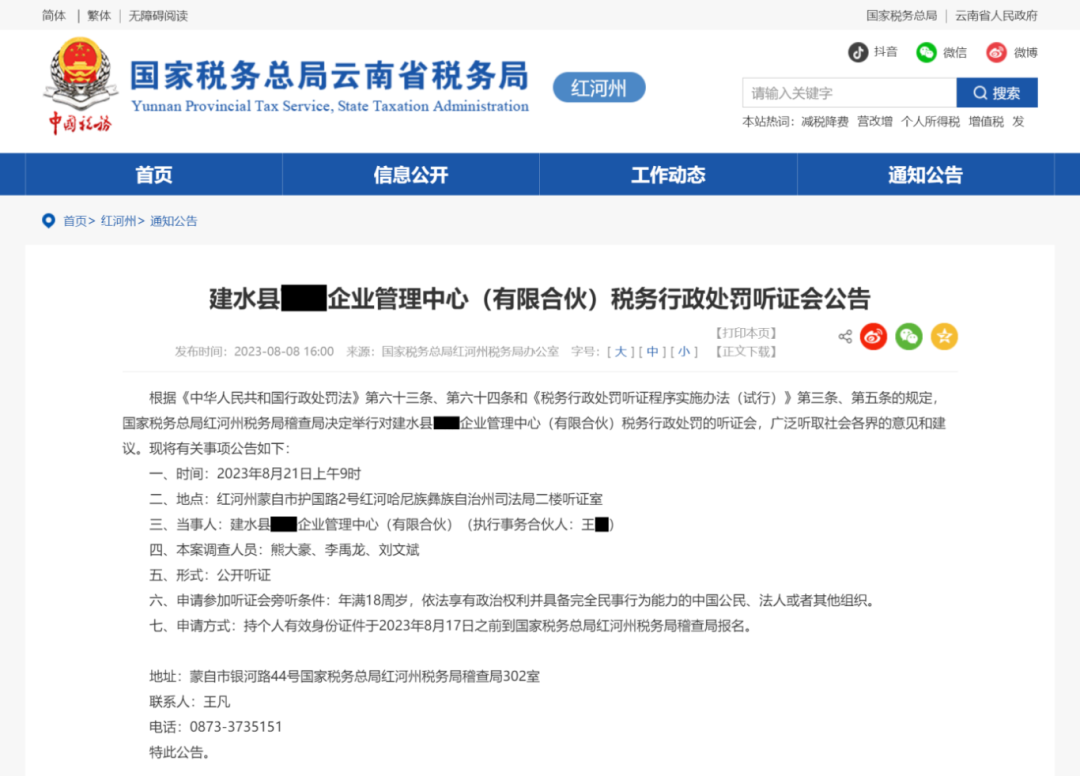The height and width of the screenshot is (776, 1080).
Task: Focus the keyword search input field
Action: [848, 93]
